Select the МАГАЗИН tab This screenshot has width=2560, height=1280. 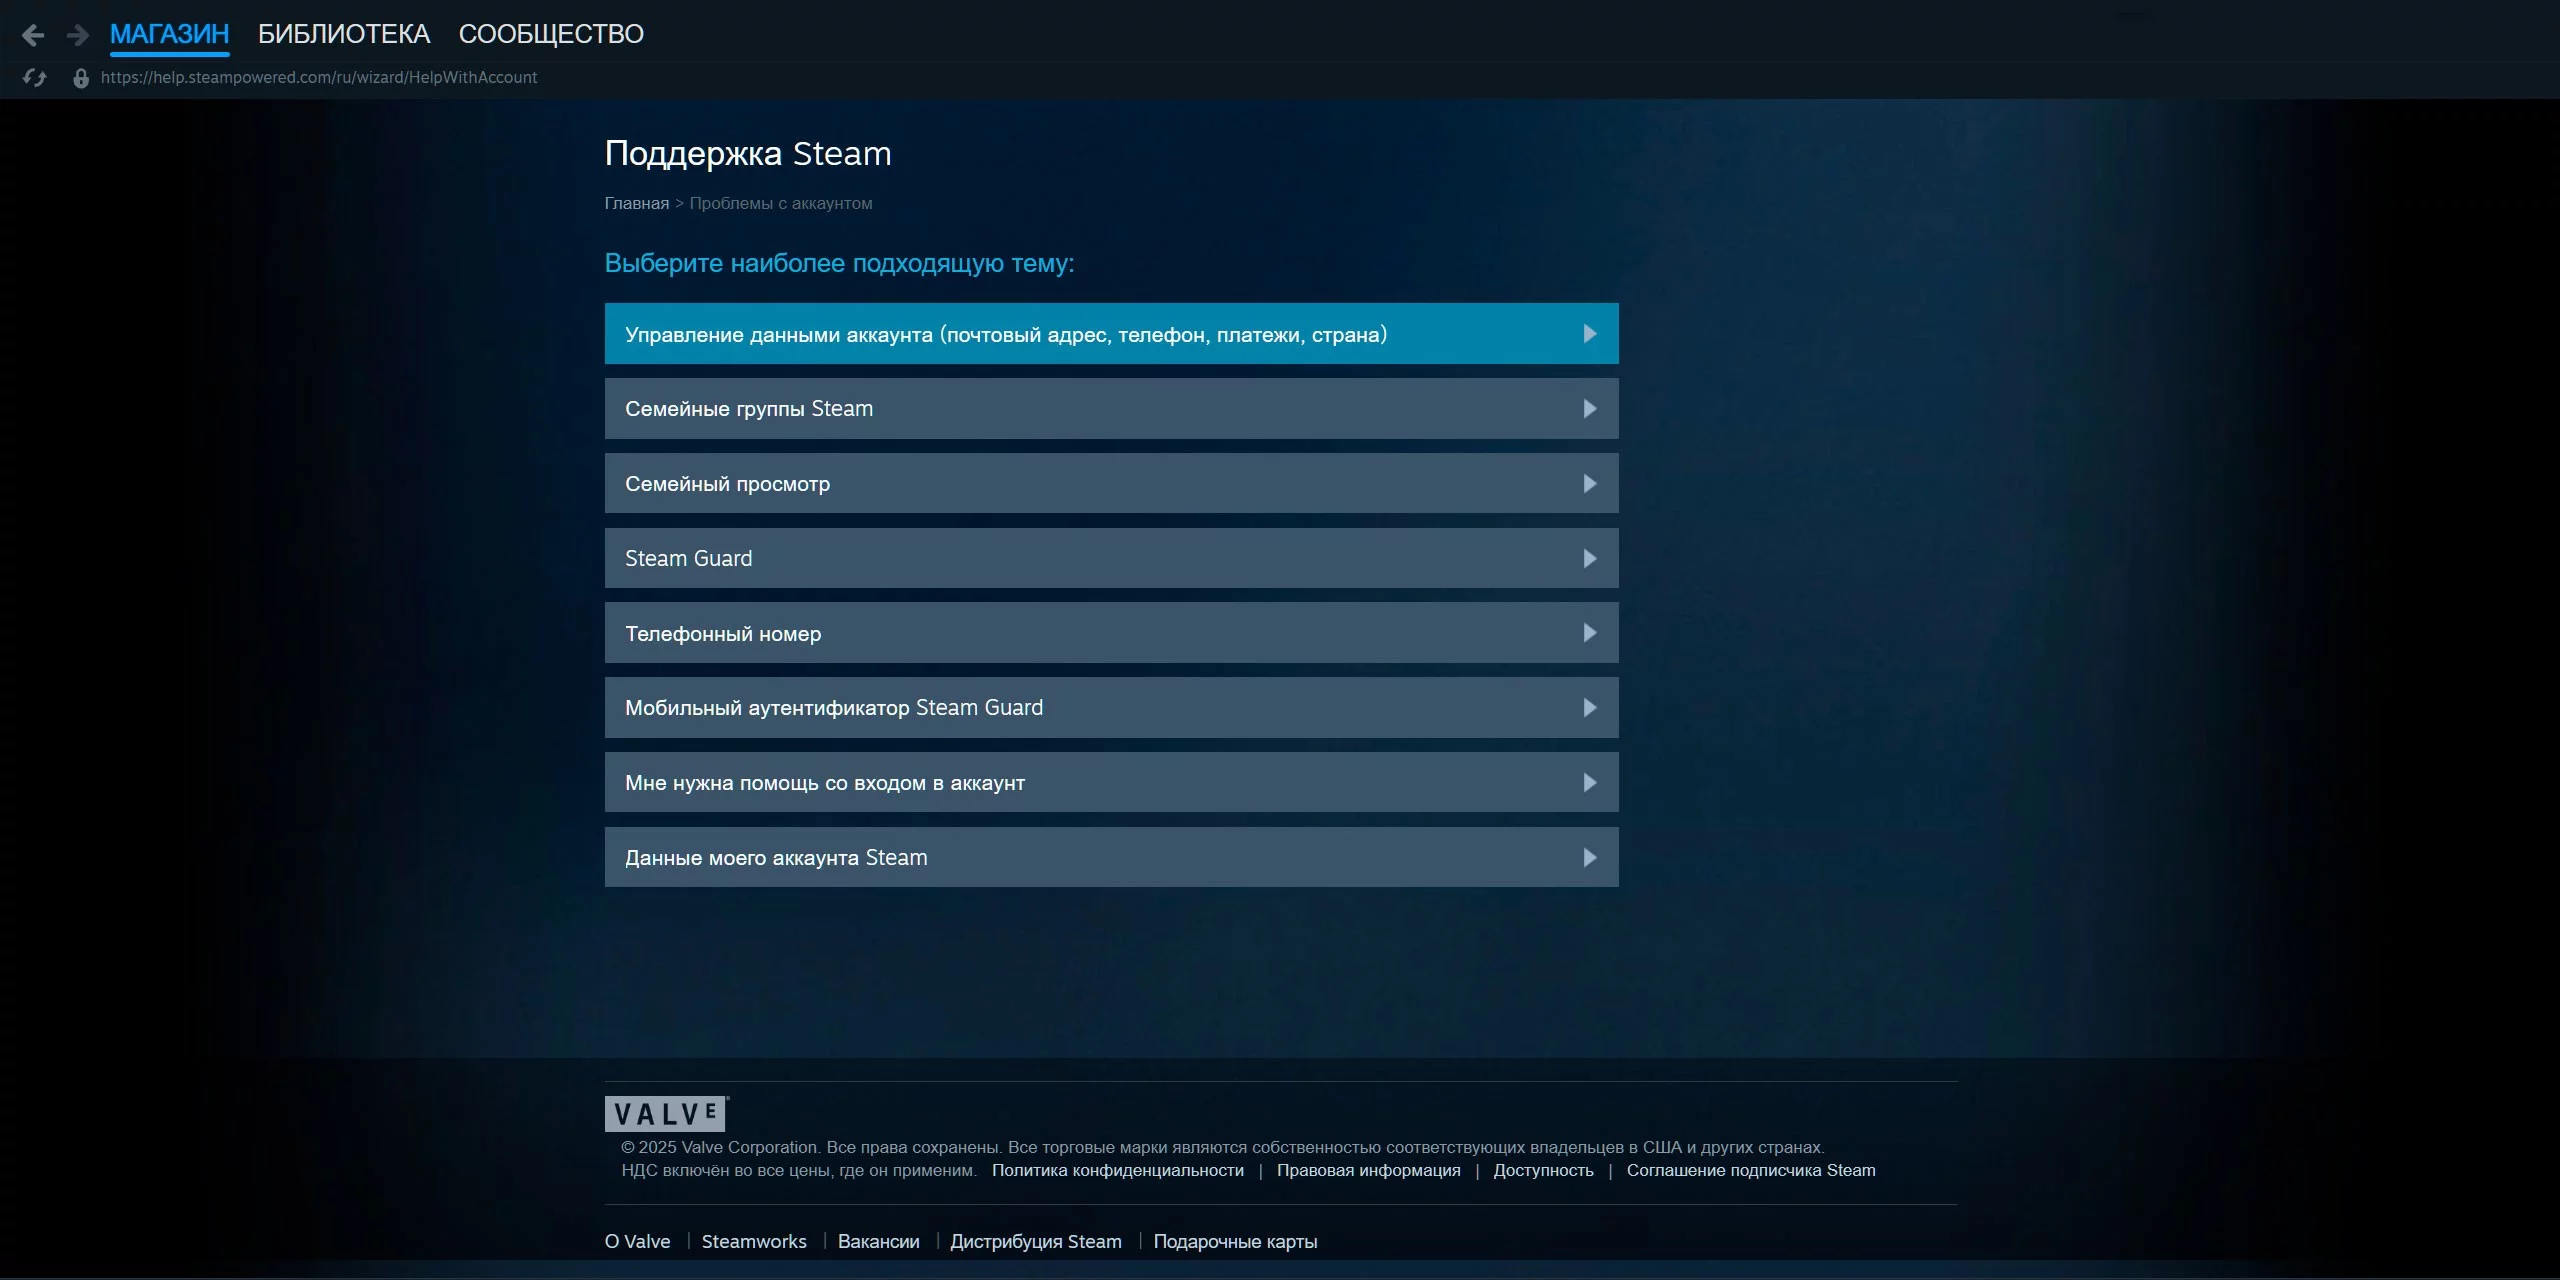[x=169, y=34]
